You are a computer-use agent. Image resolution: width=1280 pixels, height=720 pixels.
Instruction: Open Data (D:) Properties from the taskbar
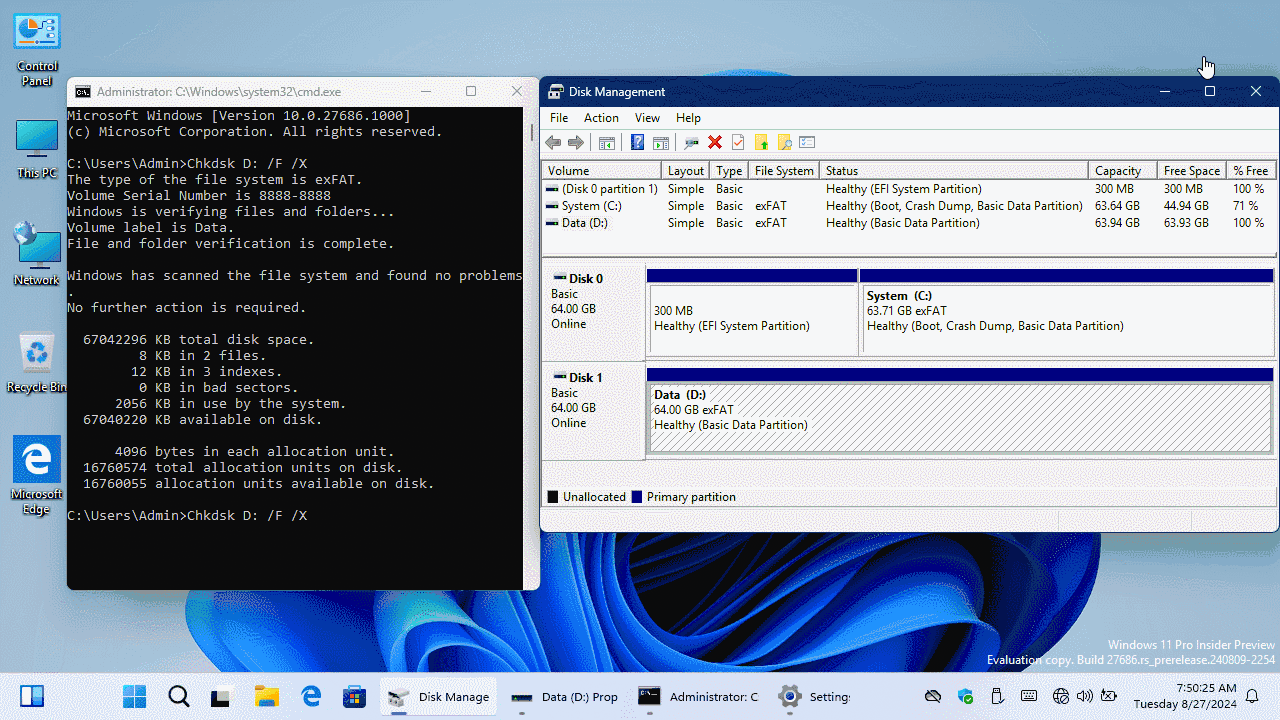tap(564, 697)
